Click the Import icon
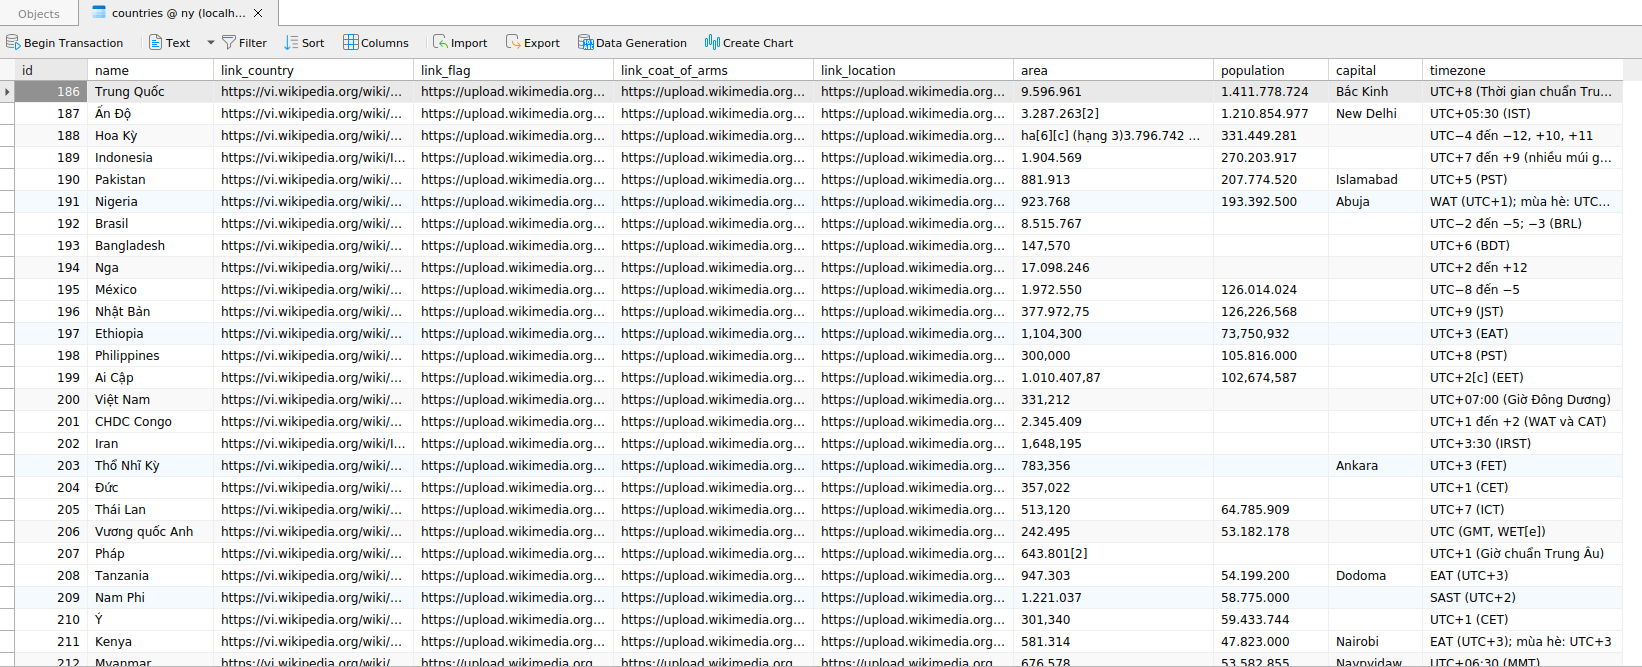The height and width of the screenshot is (667, 1642). [x=440, y=42]
